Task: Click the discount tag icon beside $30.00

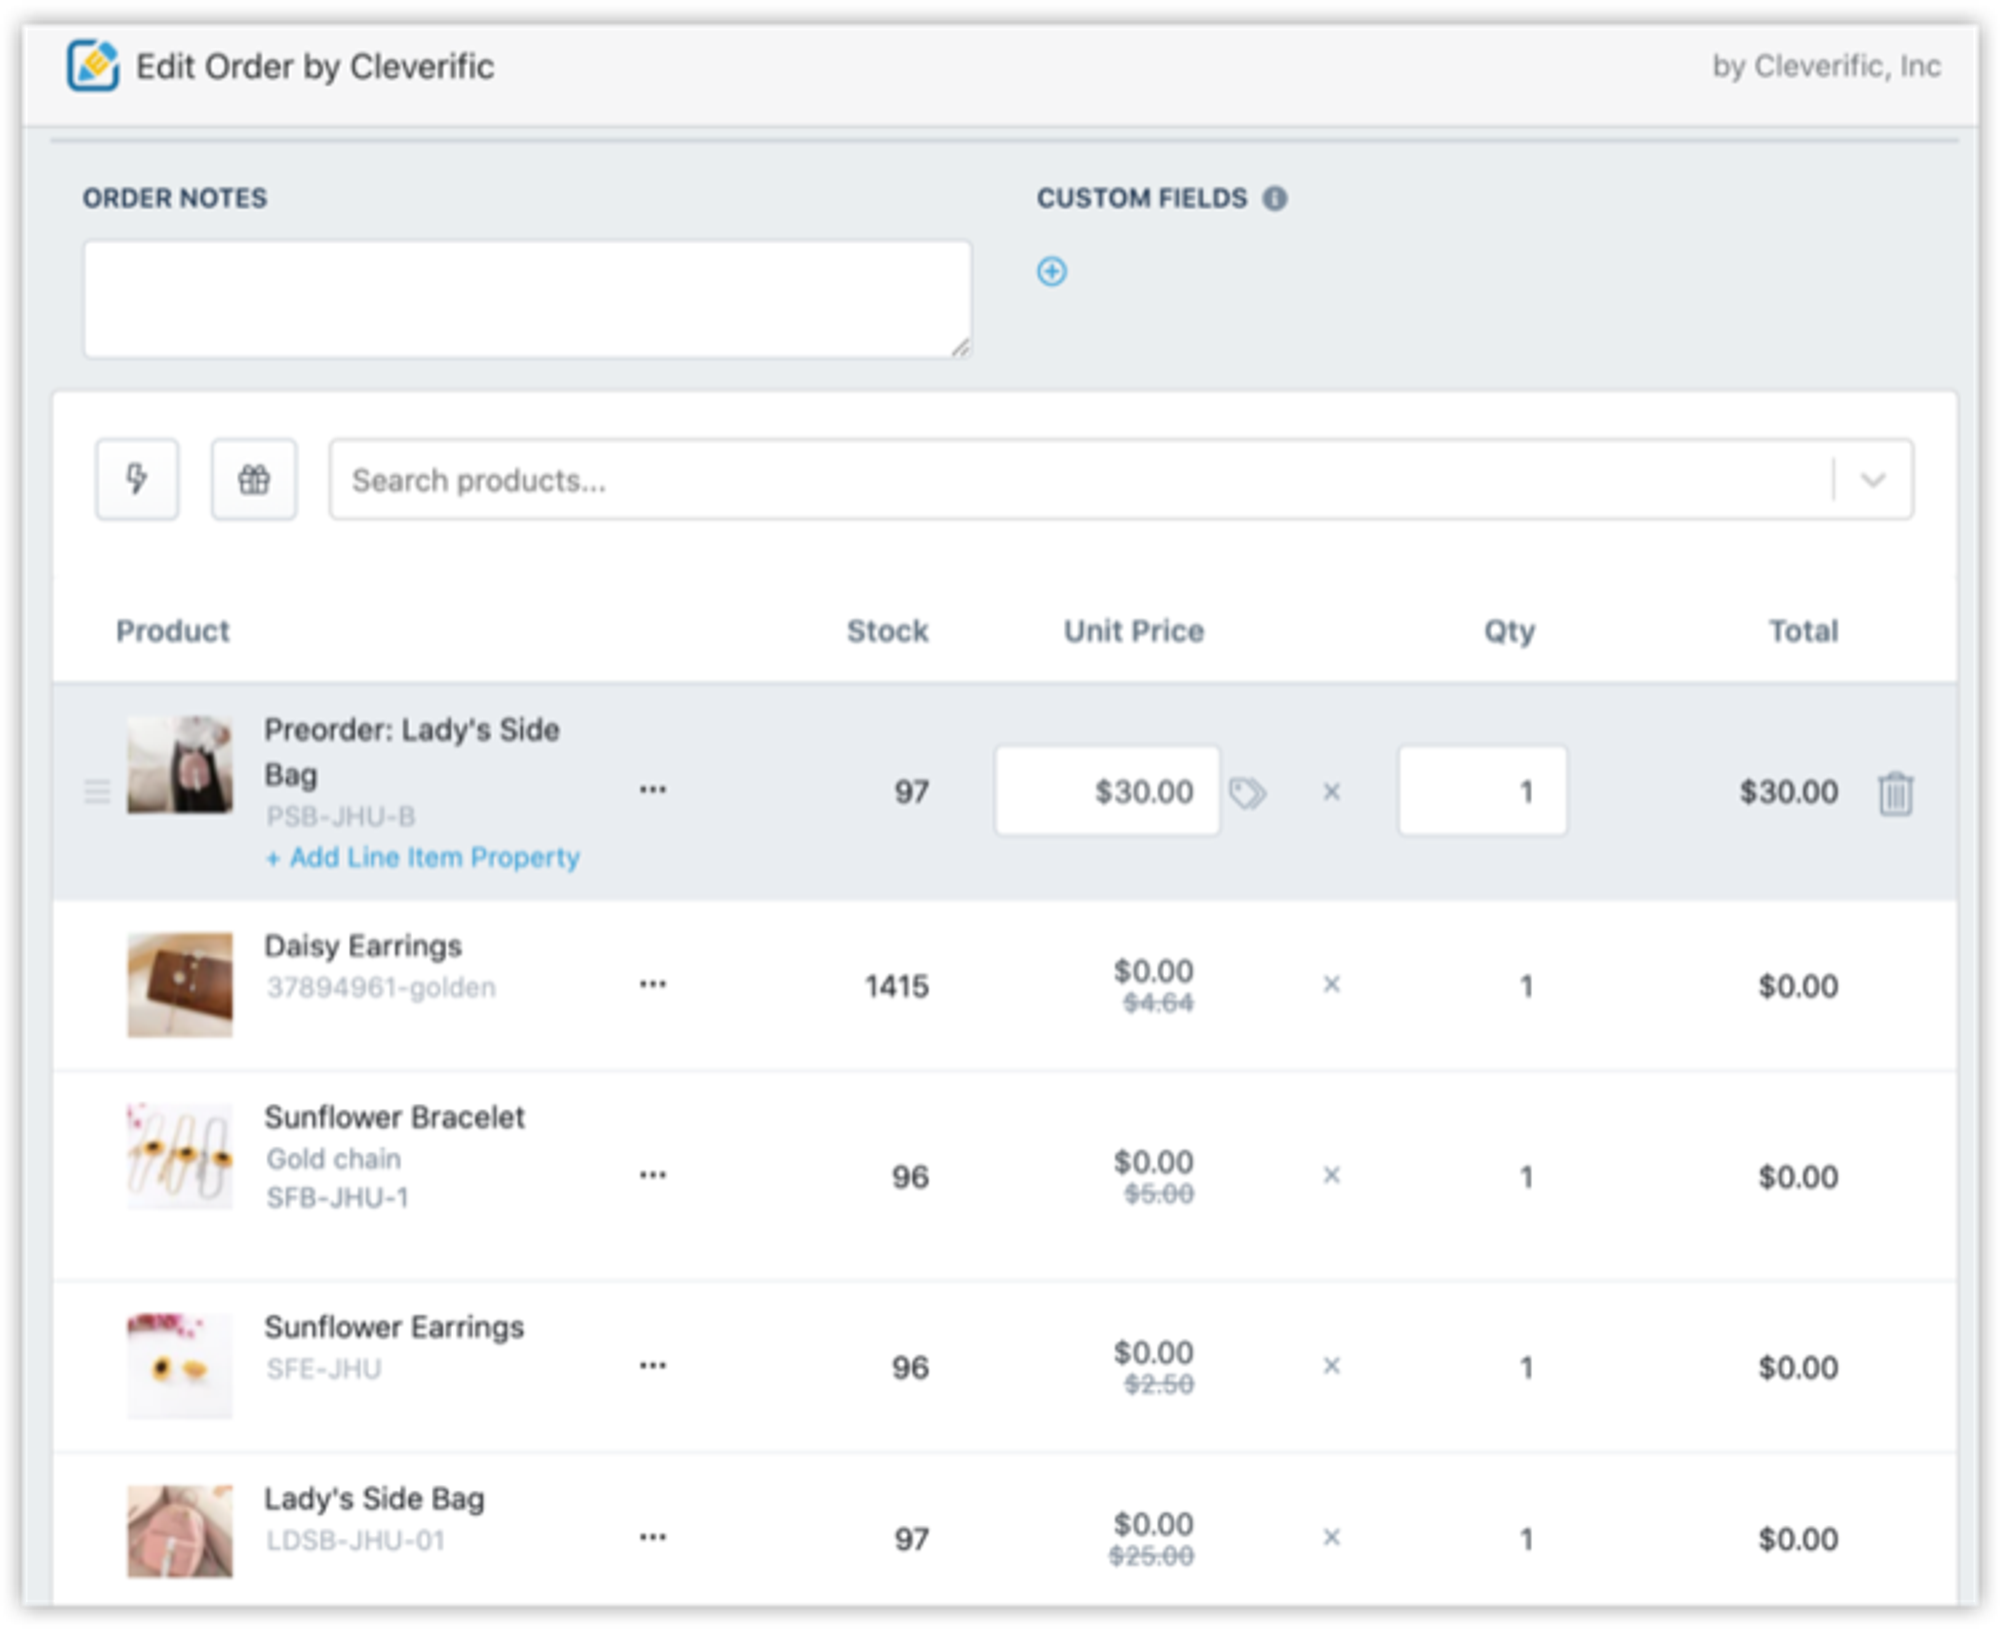Action: [1247, 793]
